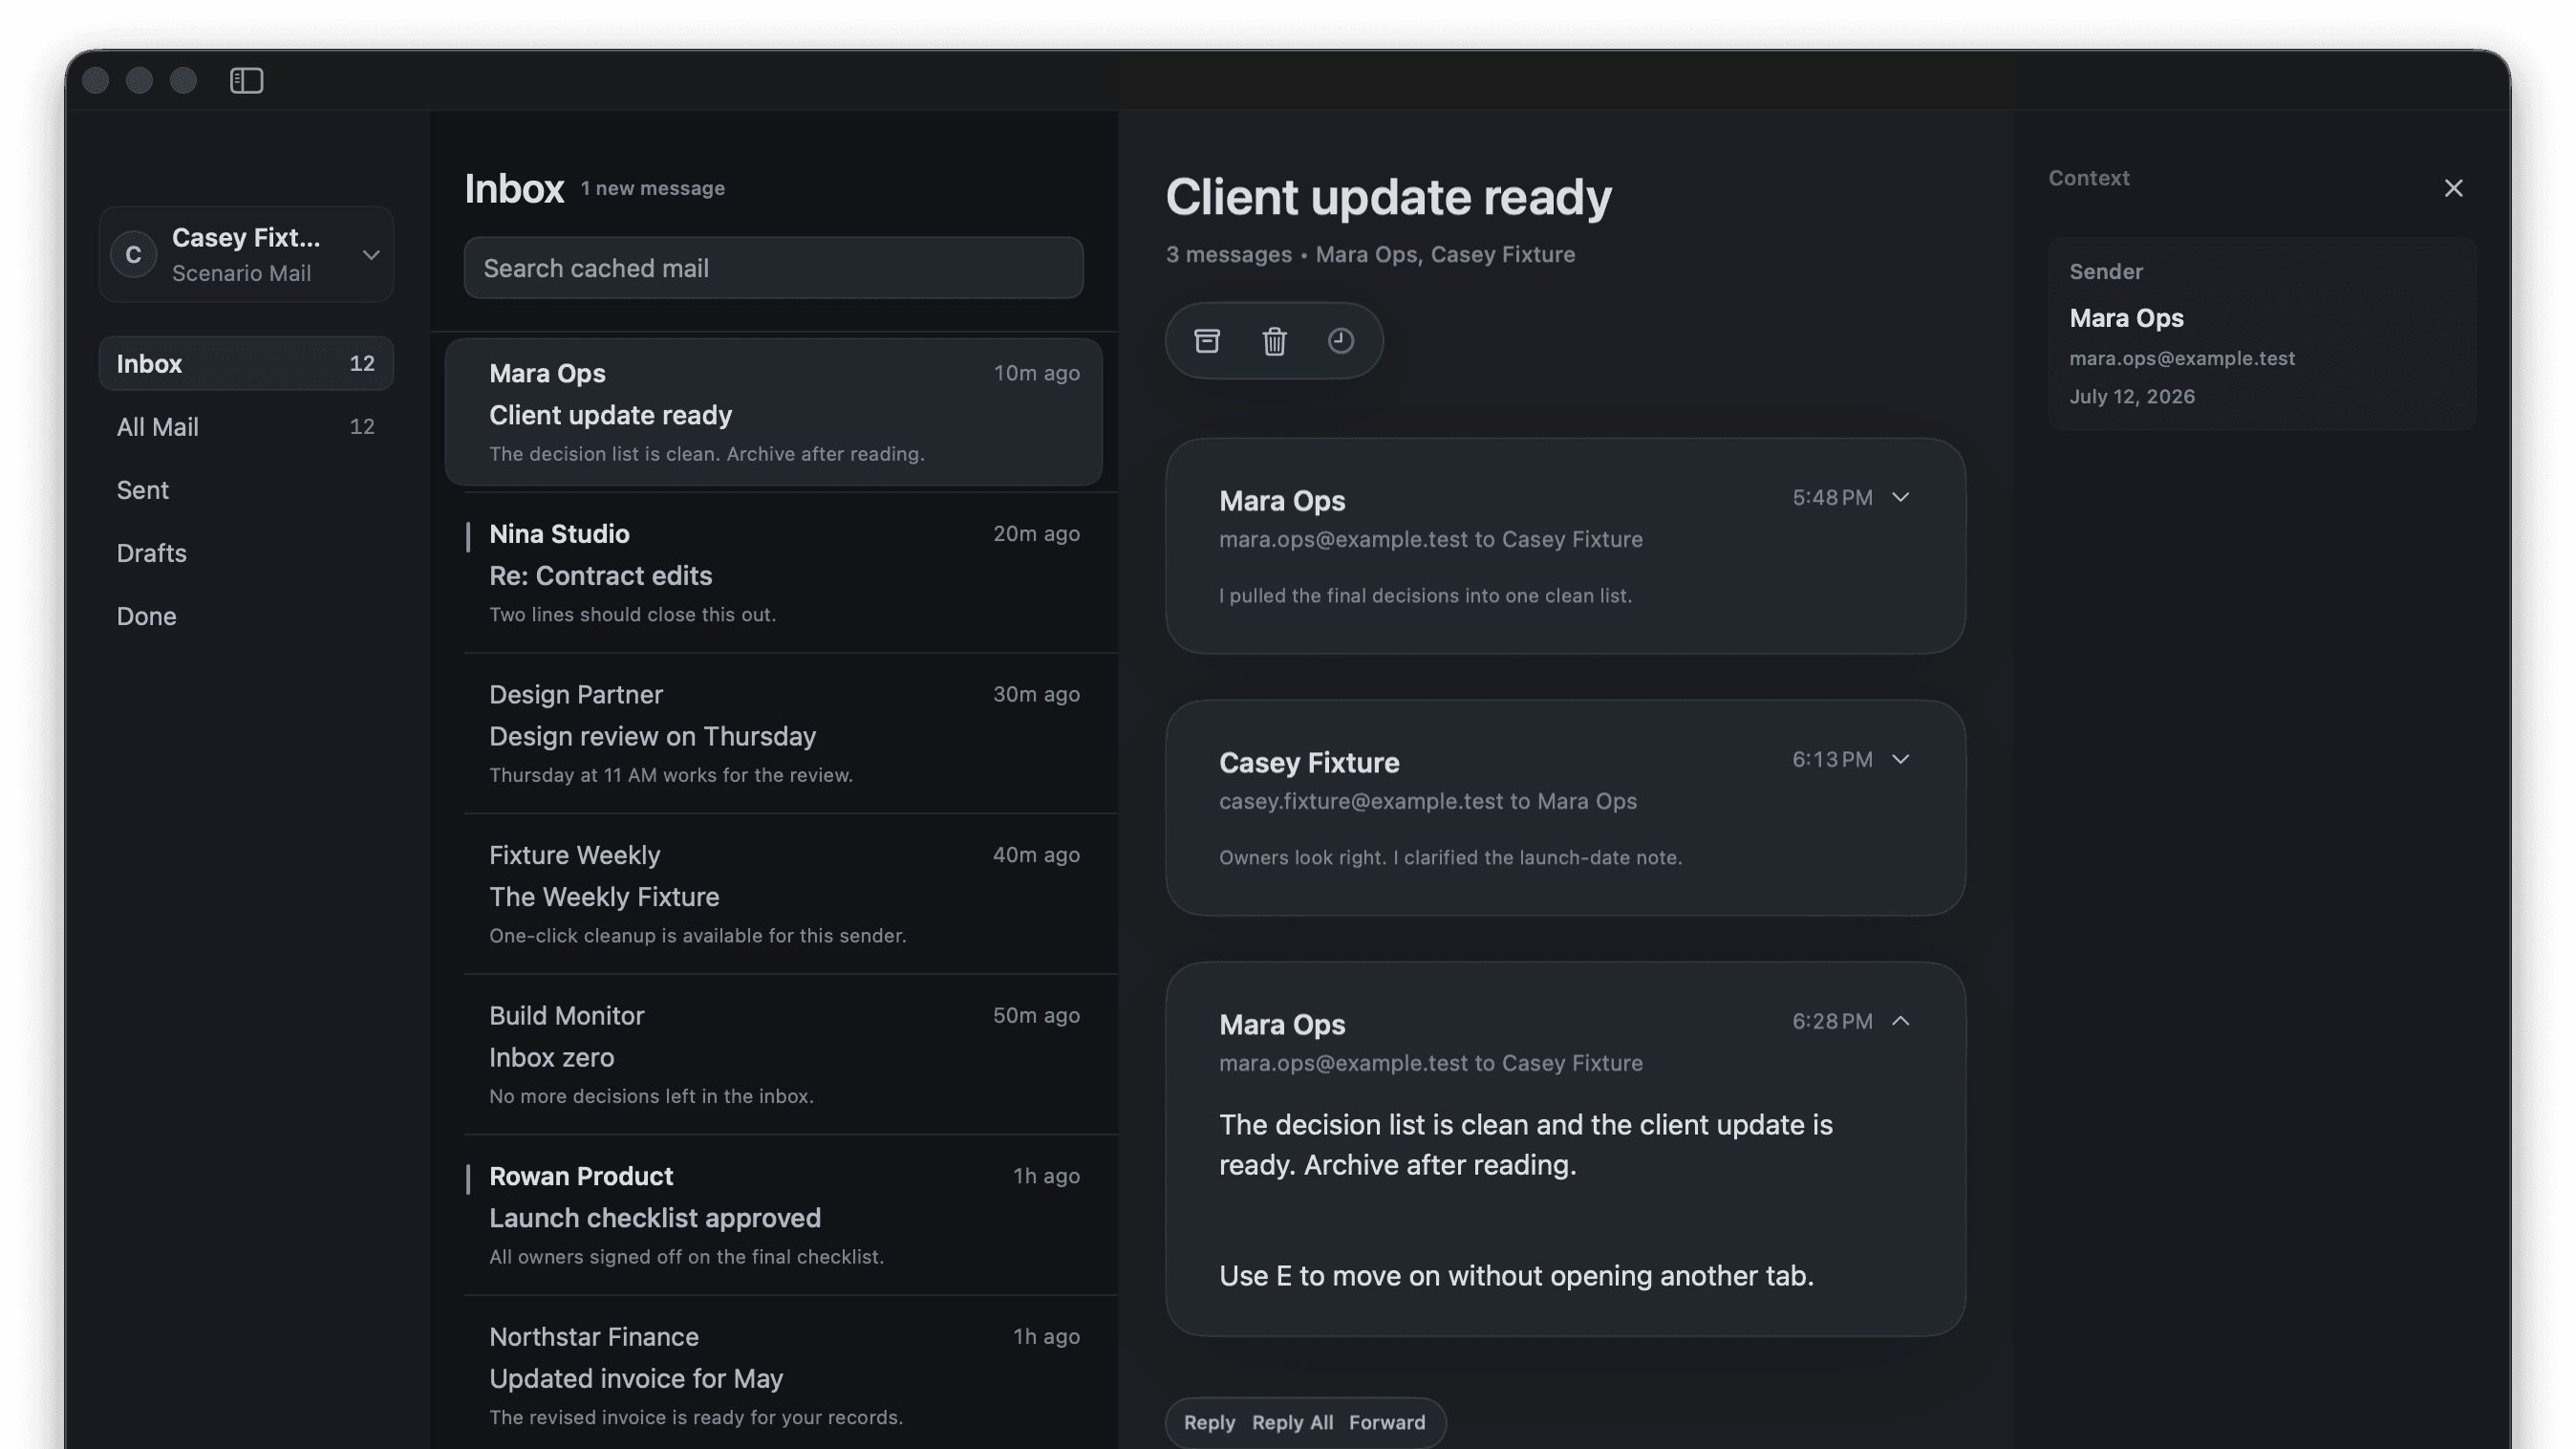Click the Forward button
Screen dimensions: 2576x1449
point(1387,1422)
